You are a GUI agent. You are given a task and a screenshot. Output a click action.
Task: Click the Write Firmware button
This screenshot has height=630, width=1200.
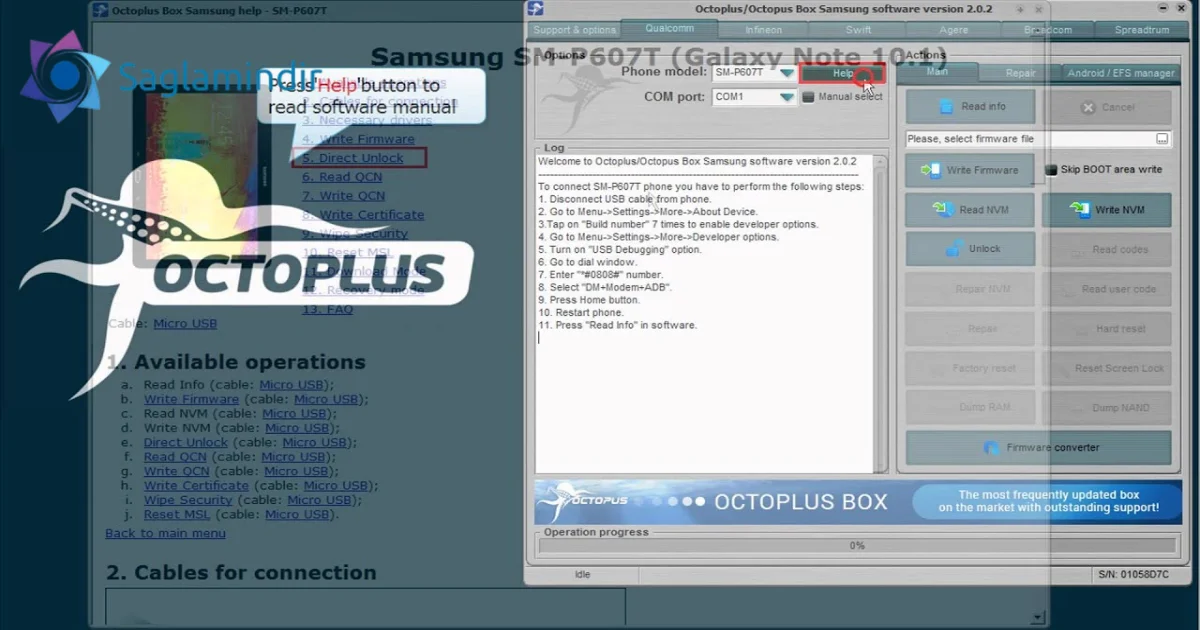(x=972, y=170)
